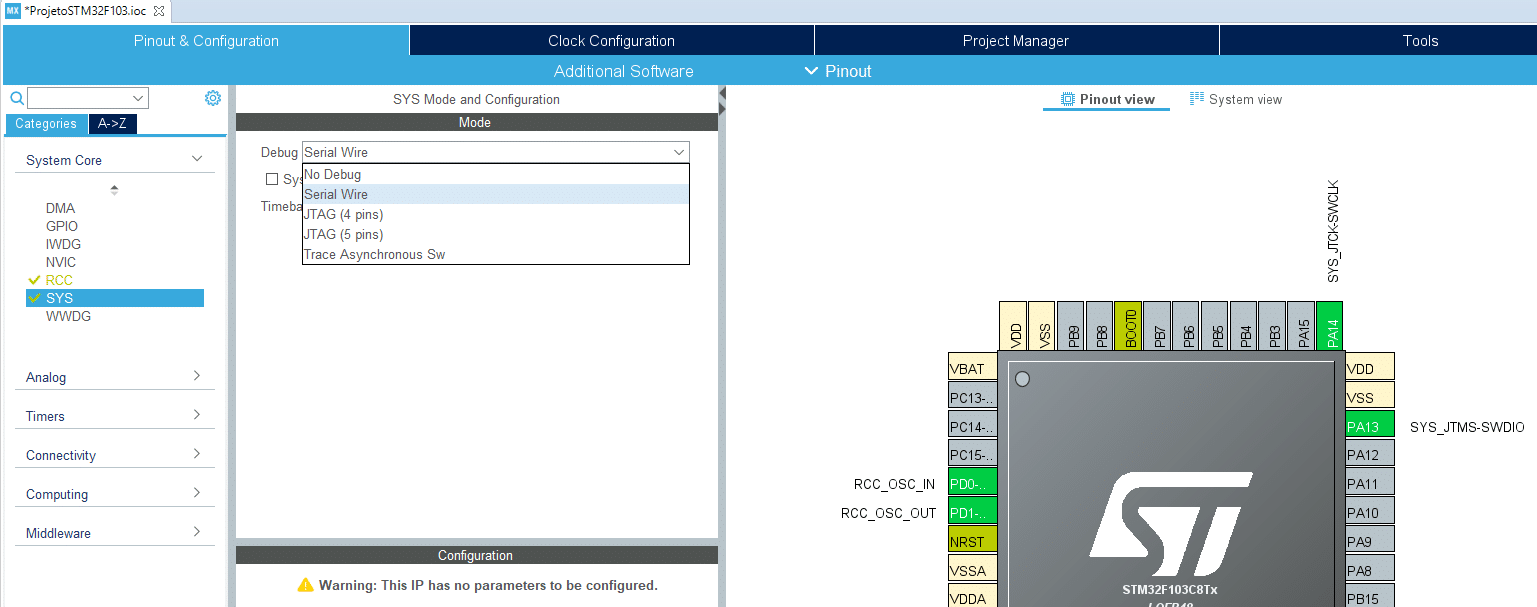Choose JTAG (5 pins) option

point(495,234)
